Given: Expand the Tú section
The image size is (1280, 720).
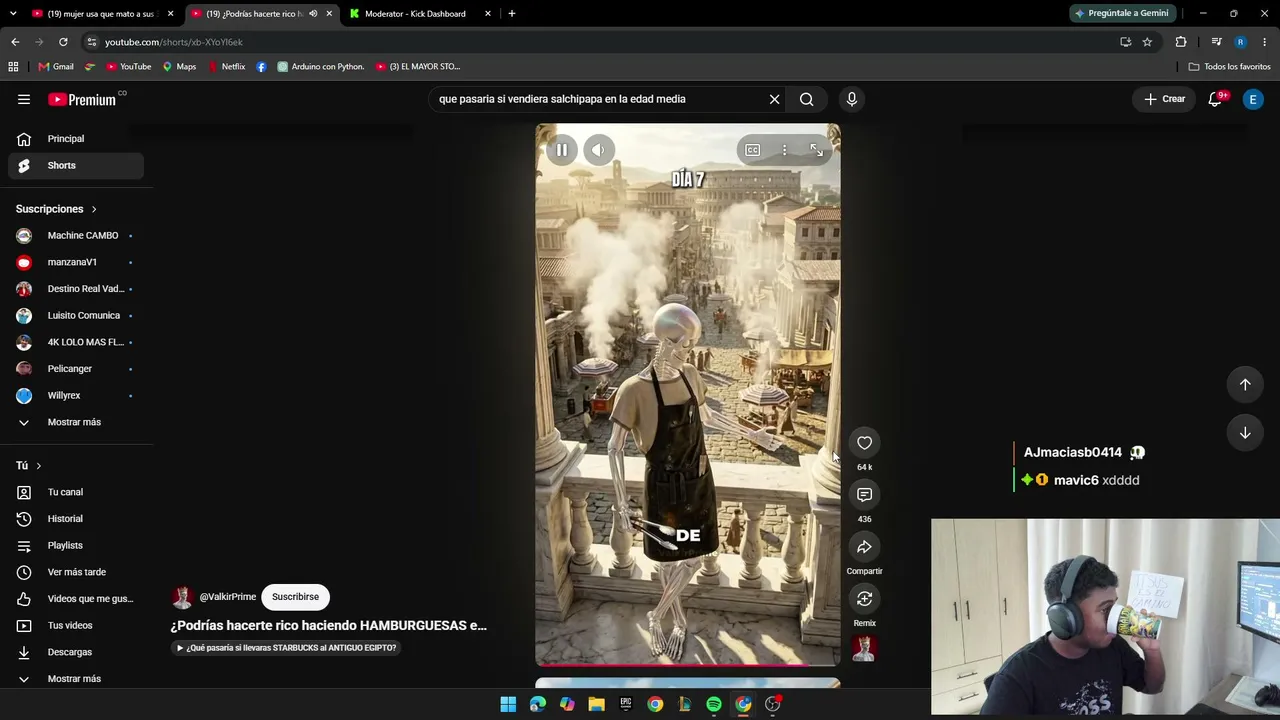Looking at the screenshot, I should pos(29,466).
